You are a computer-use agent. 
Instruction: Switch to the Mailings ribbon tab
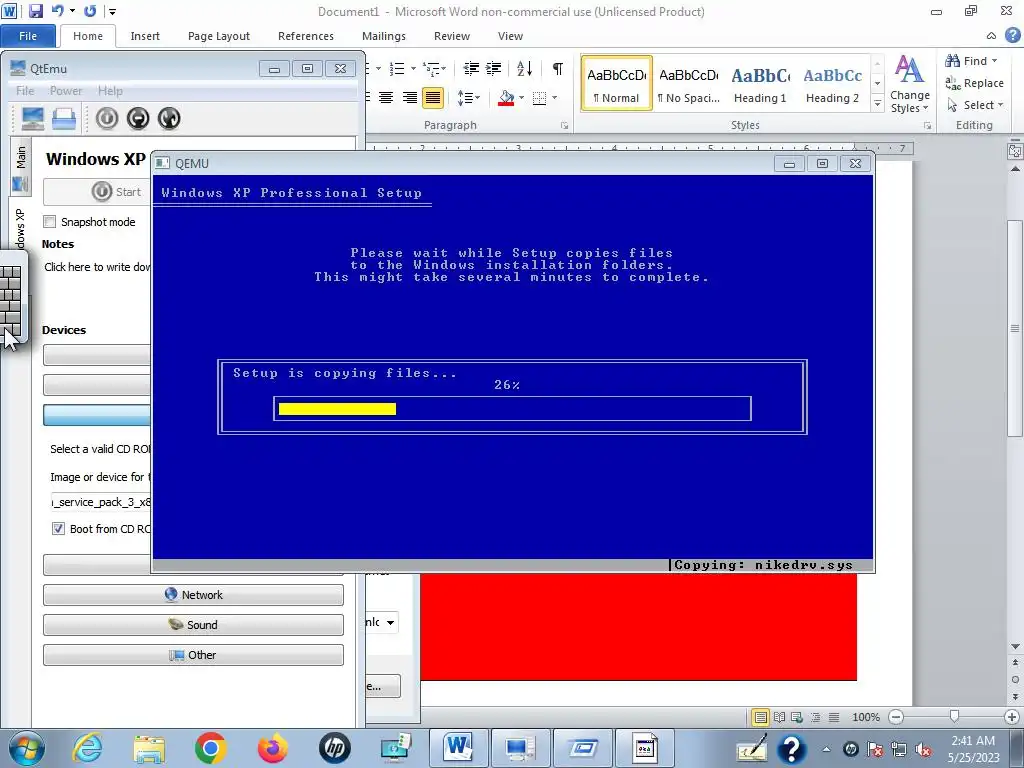coord(384,36)
